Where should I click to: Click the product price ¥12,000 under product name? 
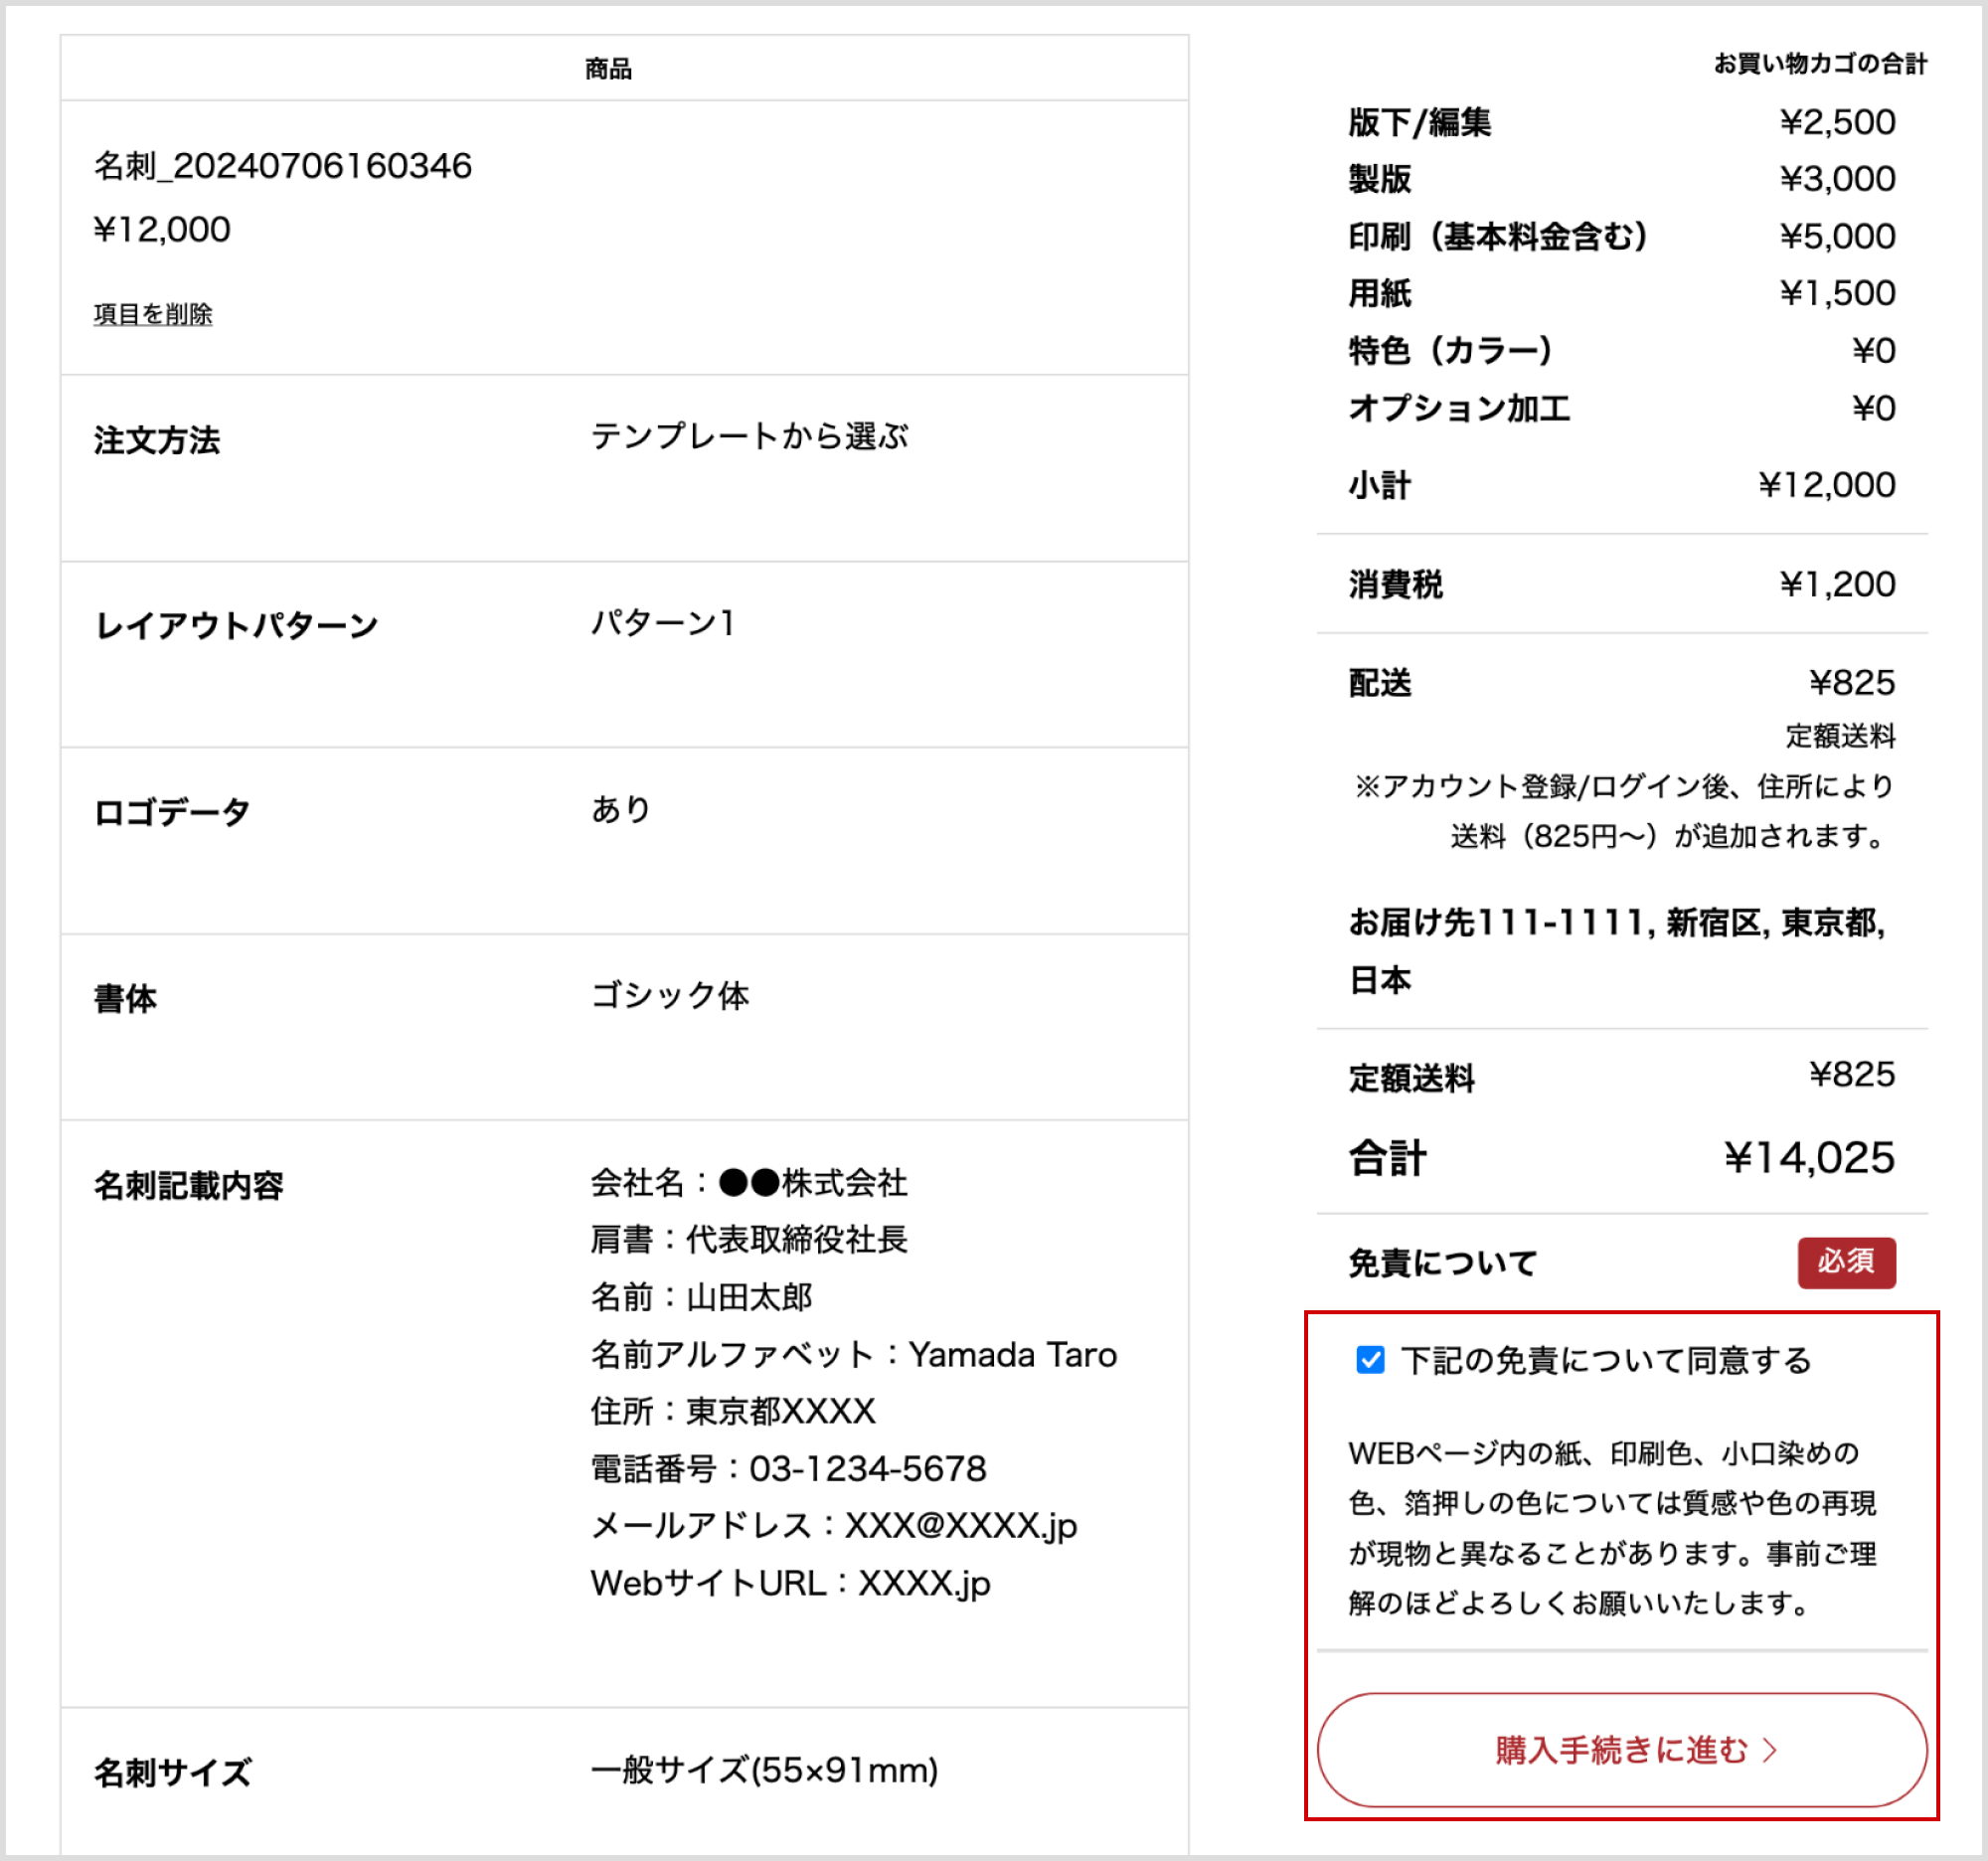point(162,230)
